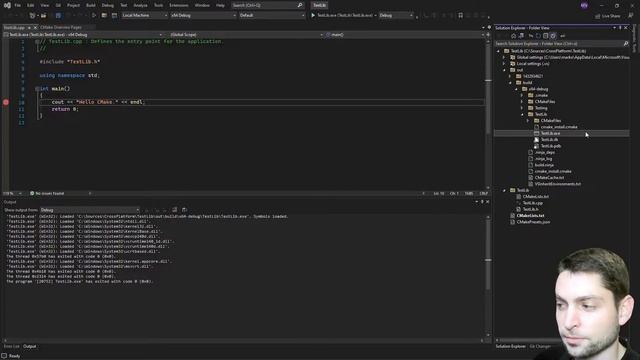Open the x64 Debug configuration dropdown
Viewport: 640px width, 360px height.
click(203, 15)
